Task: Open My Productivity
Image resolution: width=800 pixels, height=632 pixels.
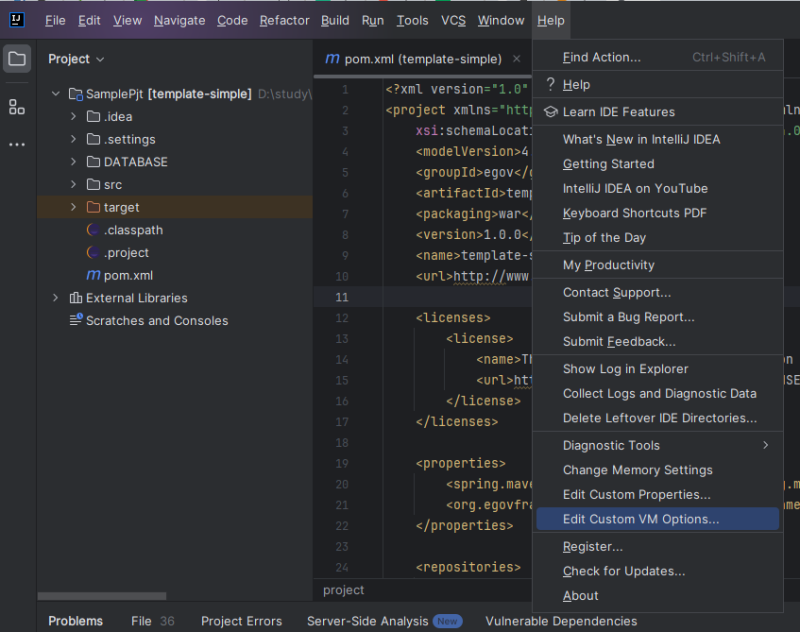Action: tap(658, 265)
